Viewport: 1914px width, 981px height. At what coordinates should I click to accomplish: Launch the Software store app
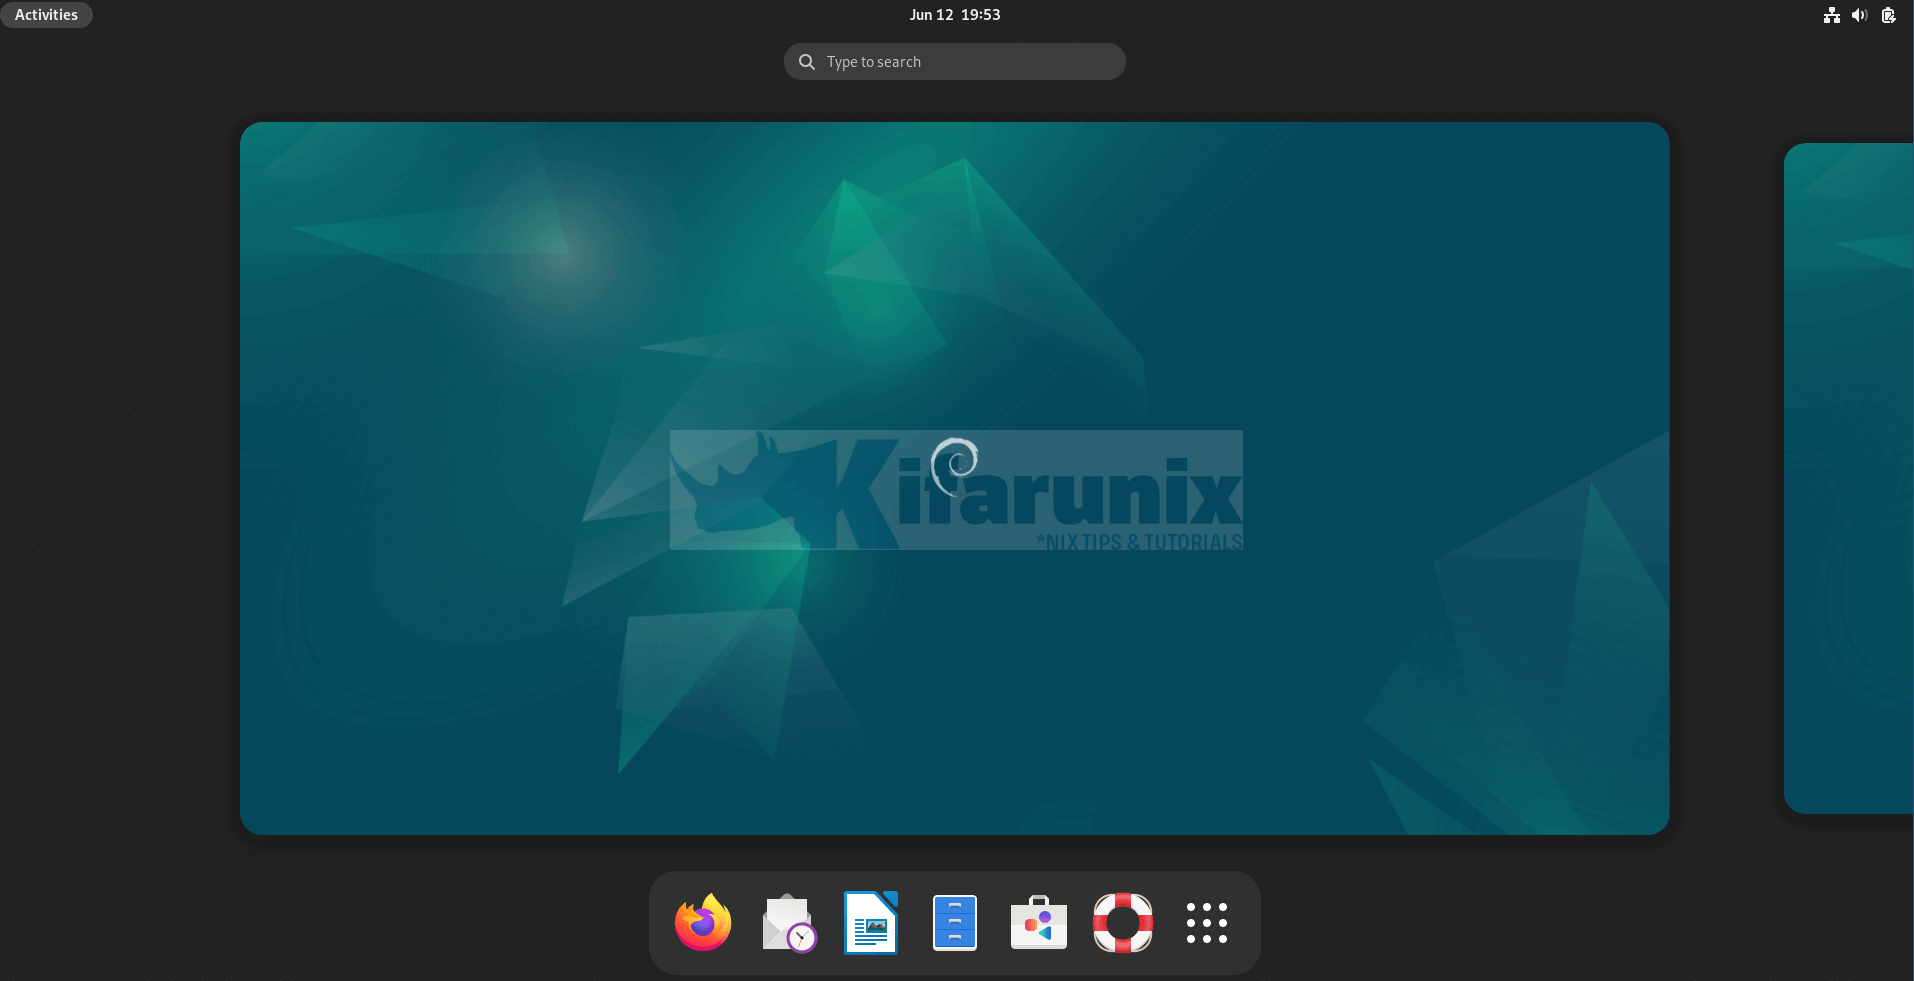(1039, 923)
